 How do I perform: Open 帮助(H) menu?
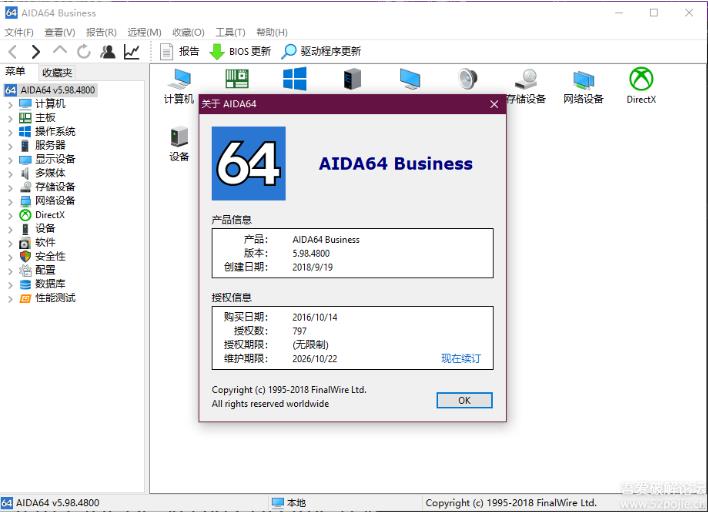pos(272,32)
